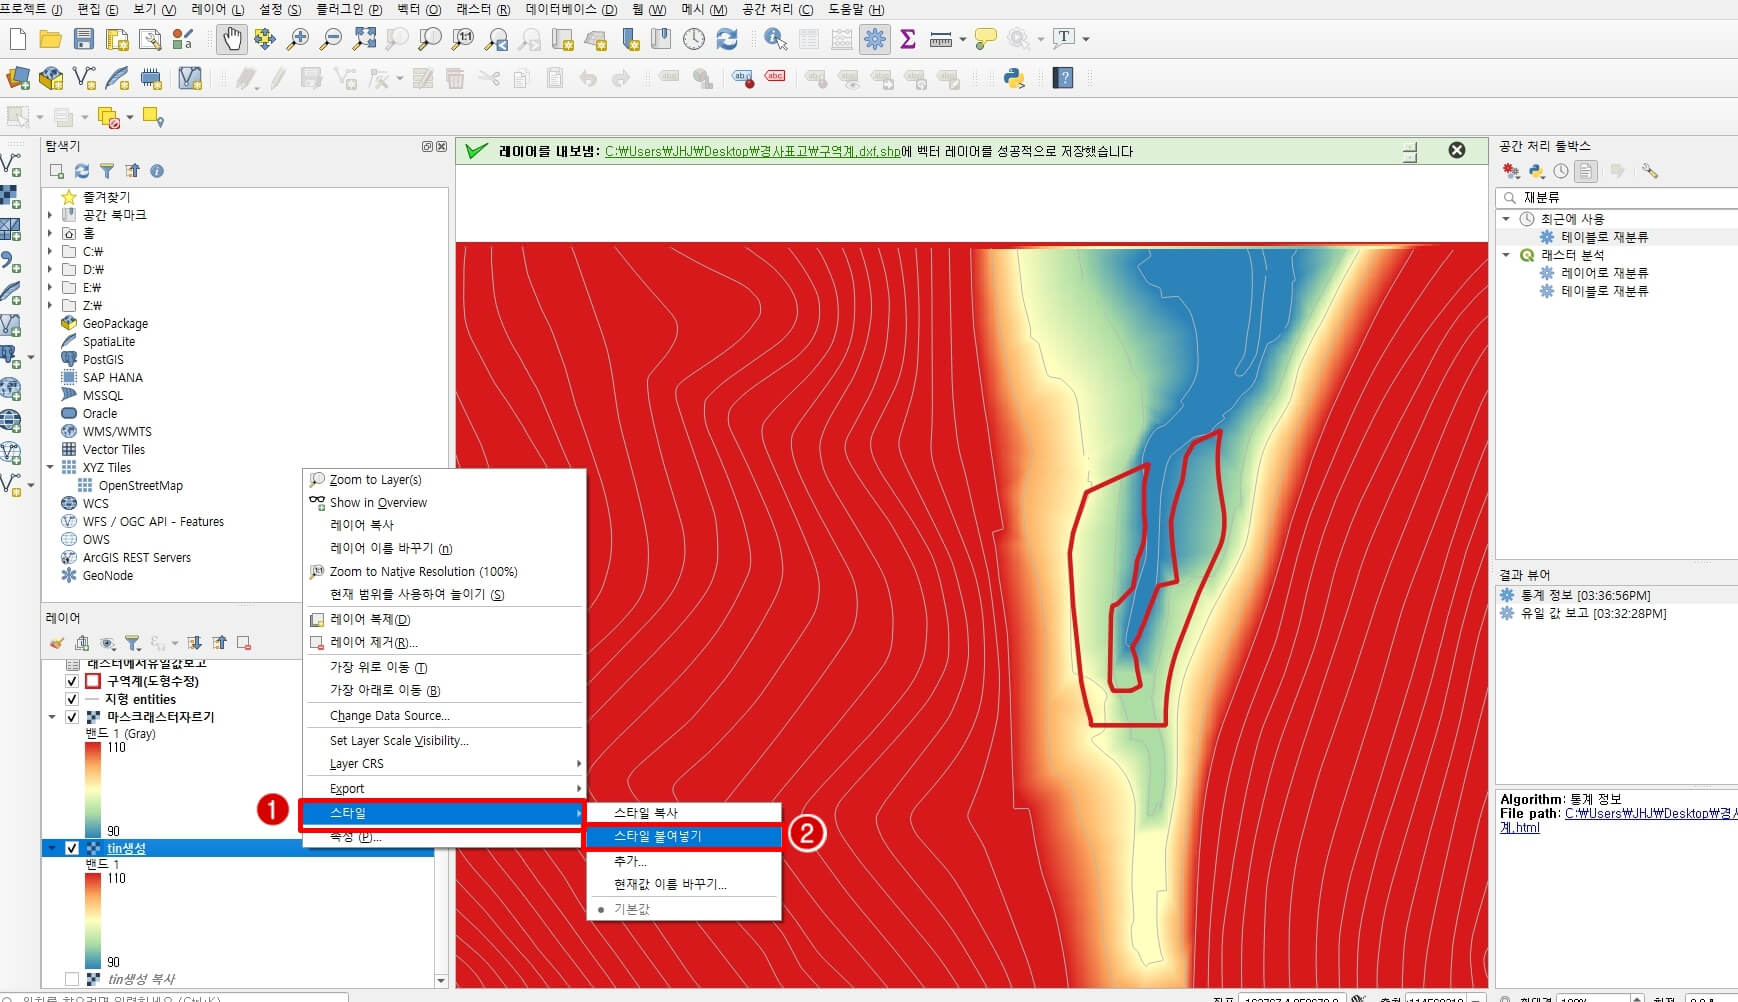This screenshot has height=1002, width=1738.
Task: Click New GeoPackage Layer icon
Action: pyautogui.click(x=51, y=78)
